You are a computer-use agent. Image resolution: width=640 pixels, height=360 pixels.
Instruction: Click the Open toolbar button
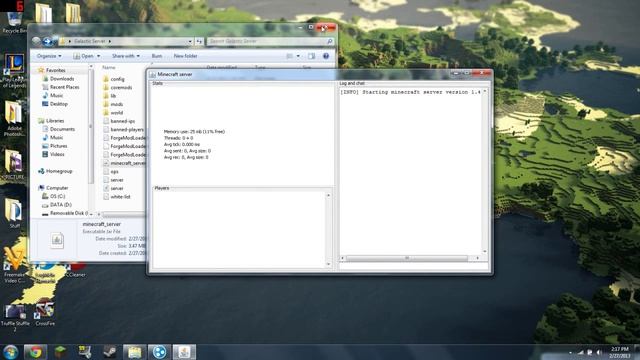tap(83, 56)
